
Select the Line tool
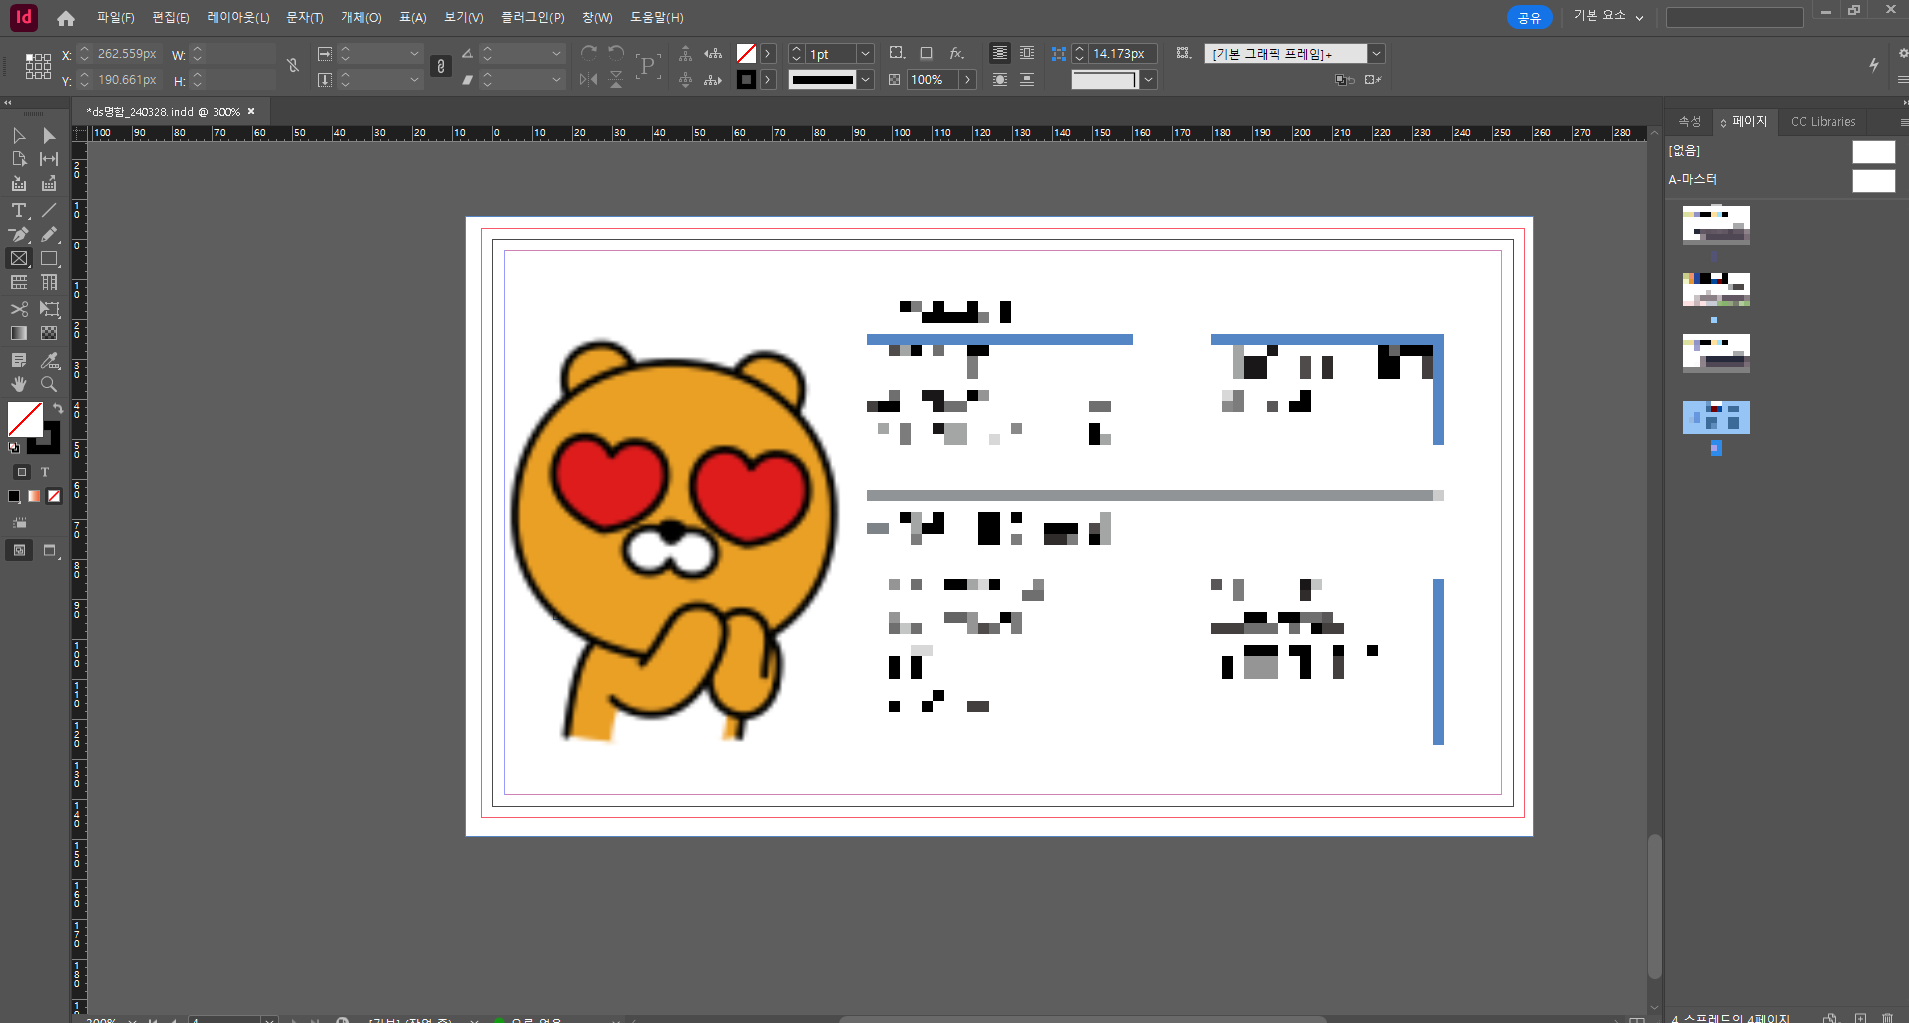[49, 210]
